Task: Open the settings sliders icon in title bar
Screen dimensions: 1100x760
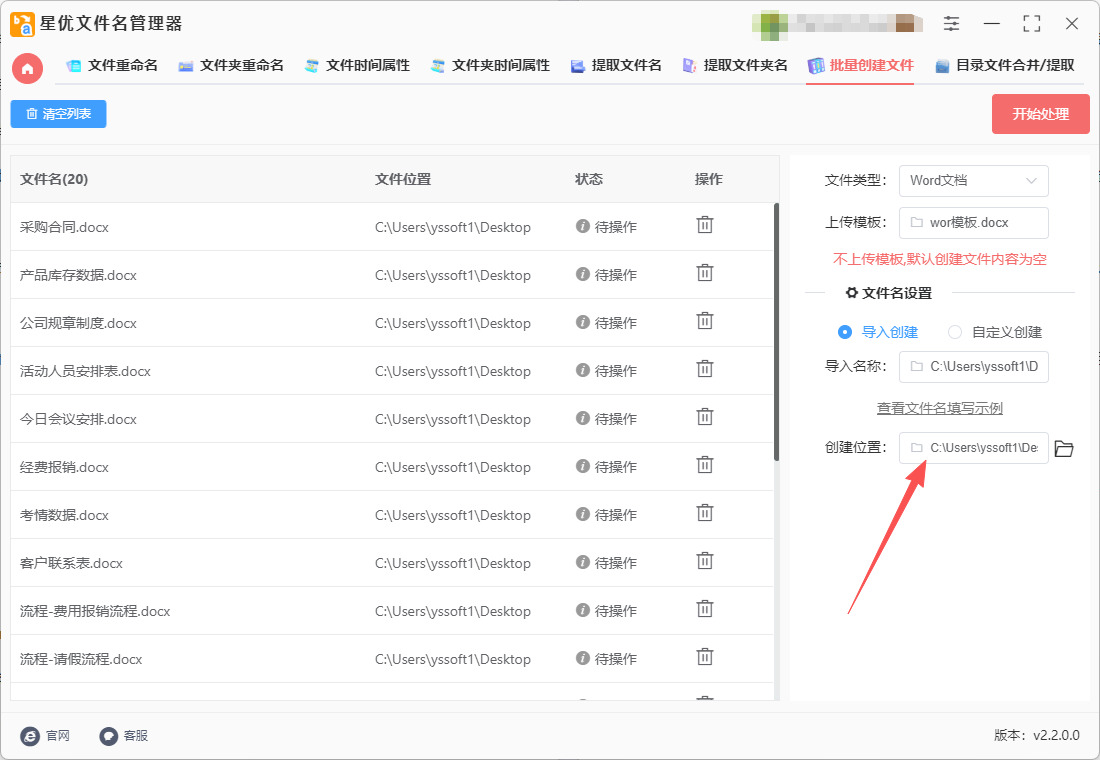Action: (951, 24)
